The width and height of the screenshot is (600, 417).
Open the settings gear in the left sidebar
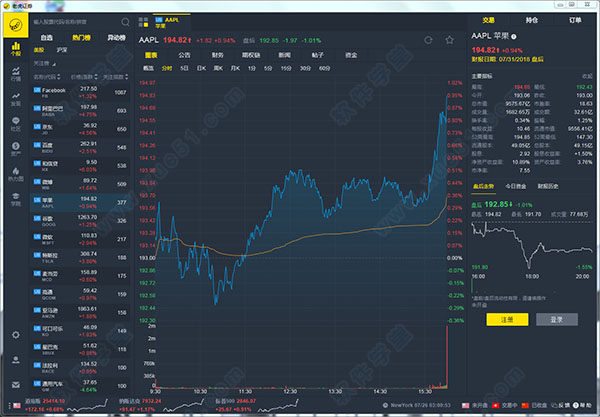[x=15, y=333]
